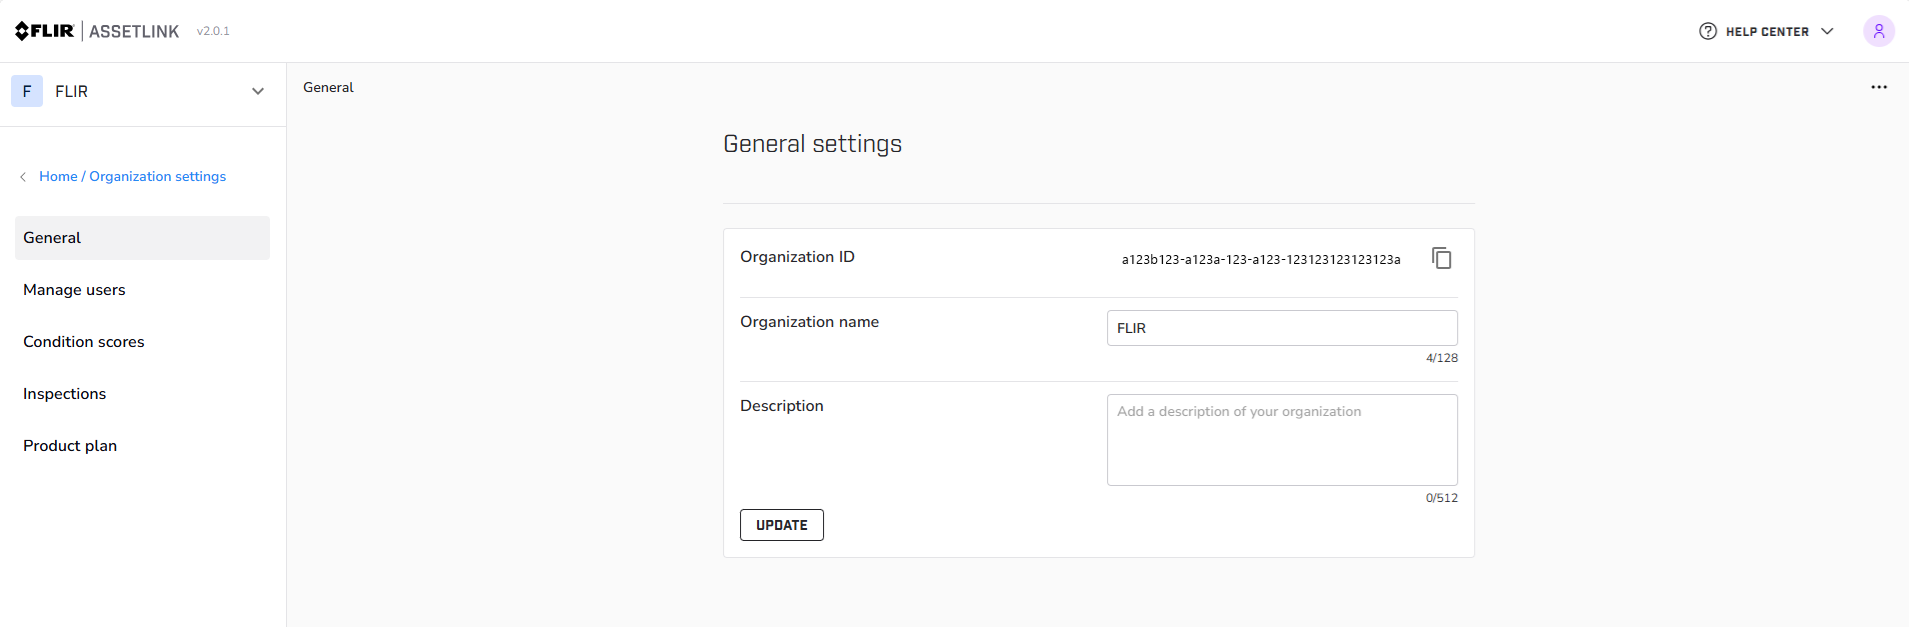Expand the Help Center dropdown arrow
The image size is (1909, 627).
pos(1827,31)
